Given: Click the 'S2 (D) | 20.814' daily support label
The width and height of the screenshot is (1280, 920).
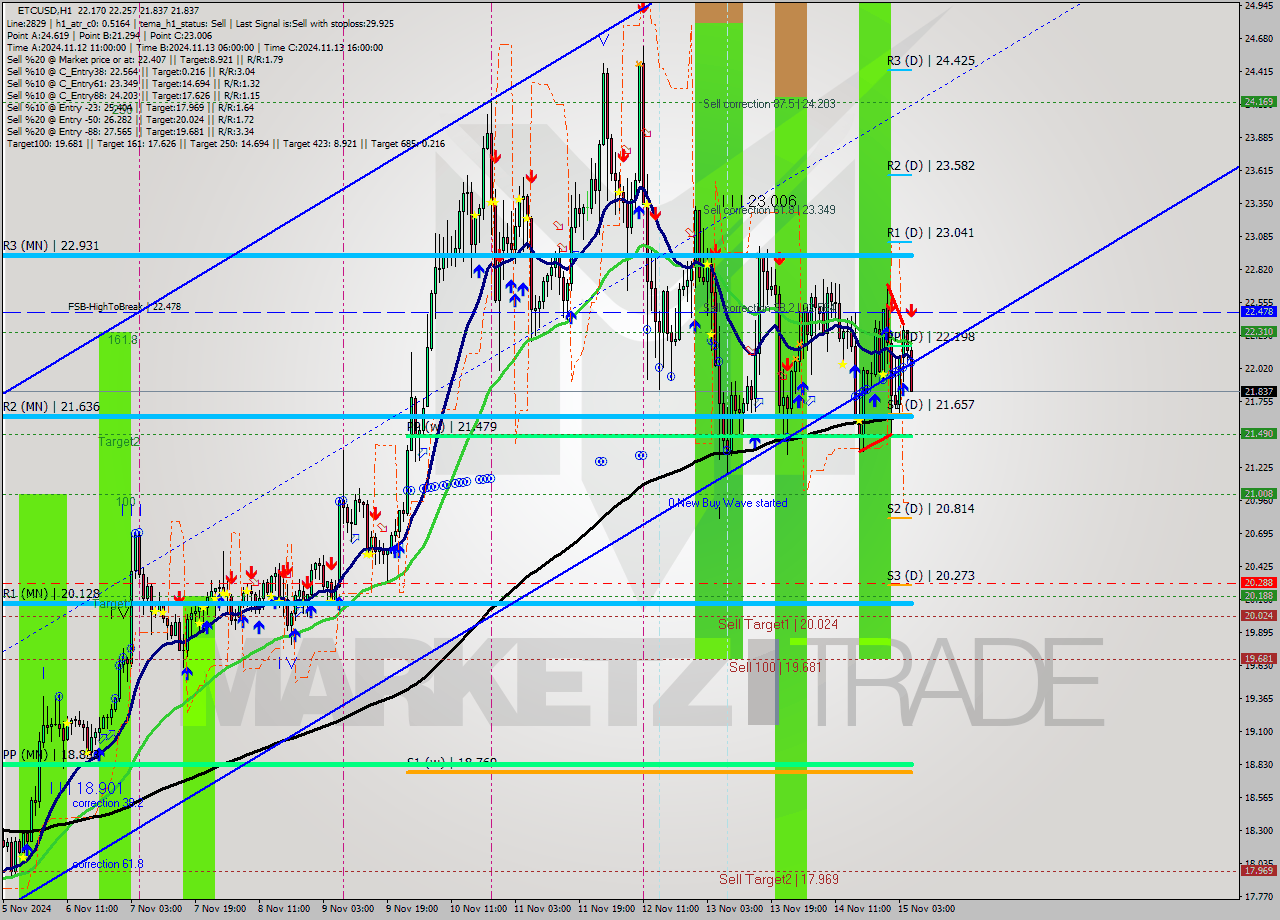Looking at the screenshot, I should [930, 508].
